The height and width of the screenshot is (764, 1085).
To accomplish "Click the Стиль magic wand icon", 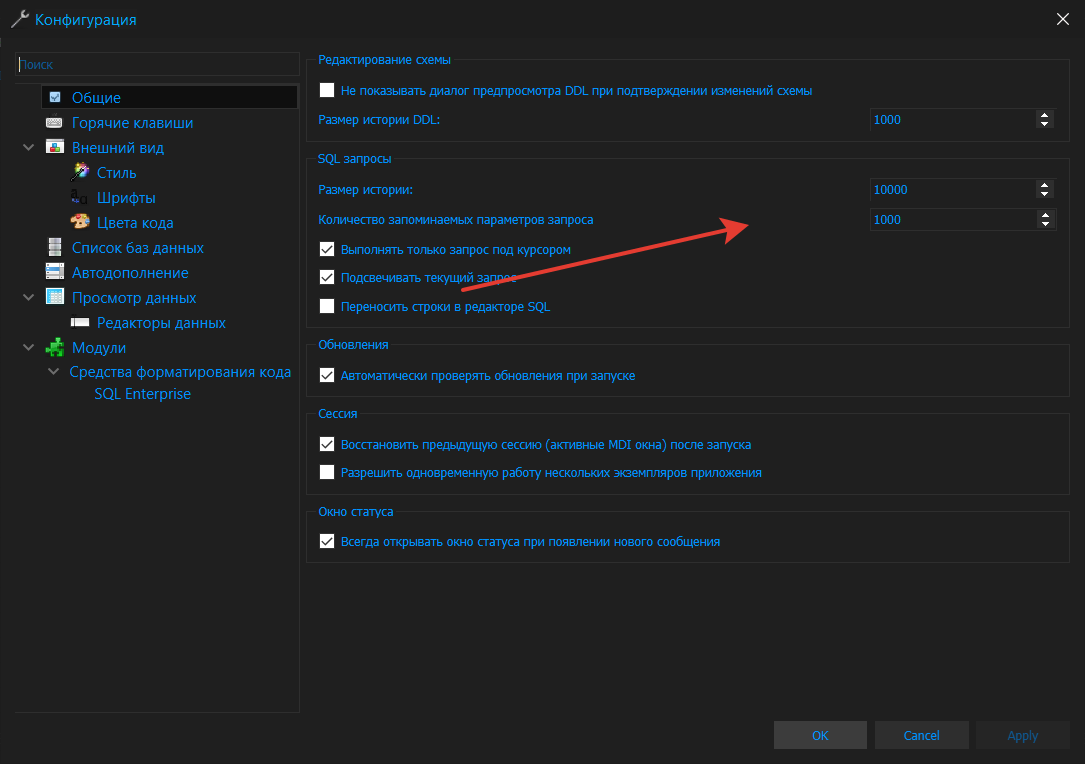I will click(x=80, y=173).
